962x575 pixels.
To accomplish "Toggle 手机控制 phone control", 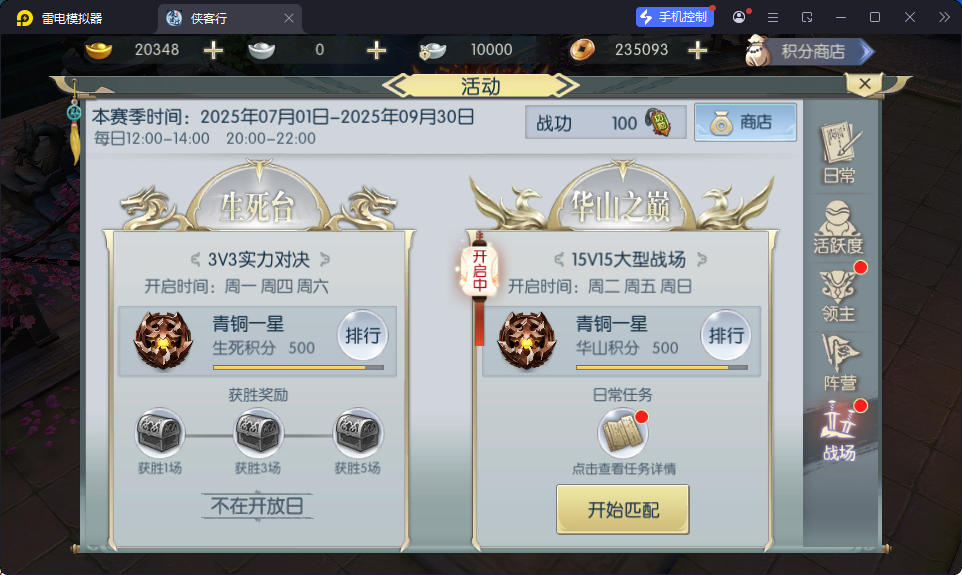I will pos(674,17).
